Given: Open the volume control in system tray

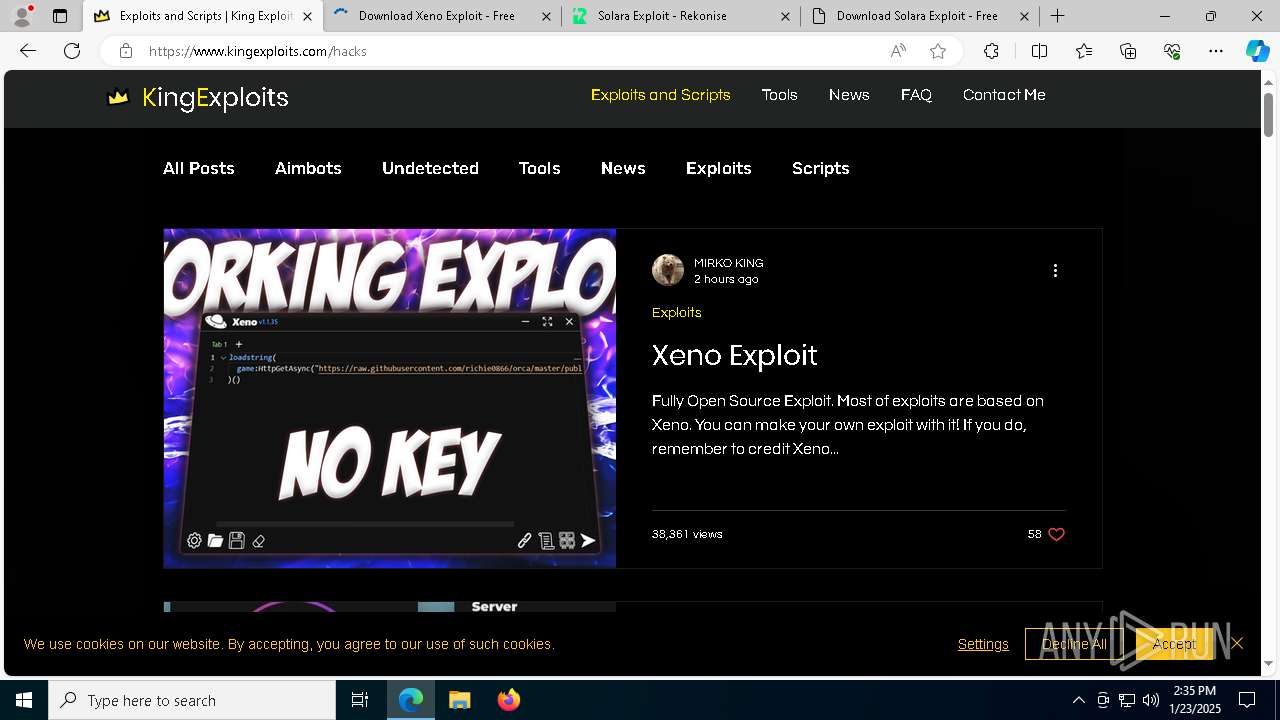Looking at the screenshot, I should [x=1151, y=700].
